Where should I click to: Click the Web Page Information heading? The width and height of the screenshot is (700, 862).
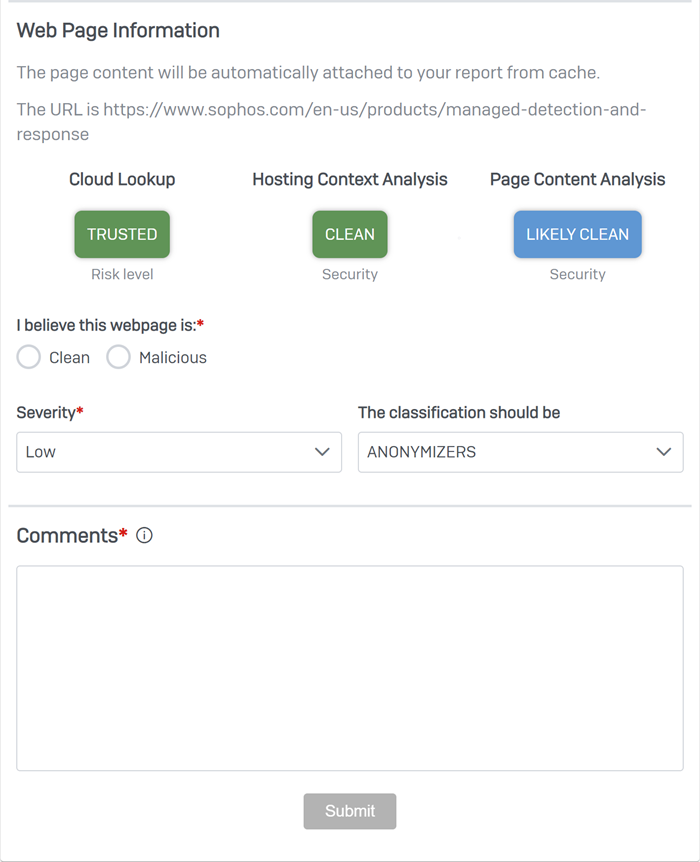pyautogui.click(x=117, y=31)
